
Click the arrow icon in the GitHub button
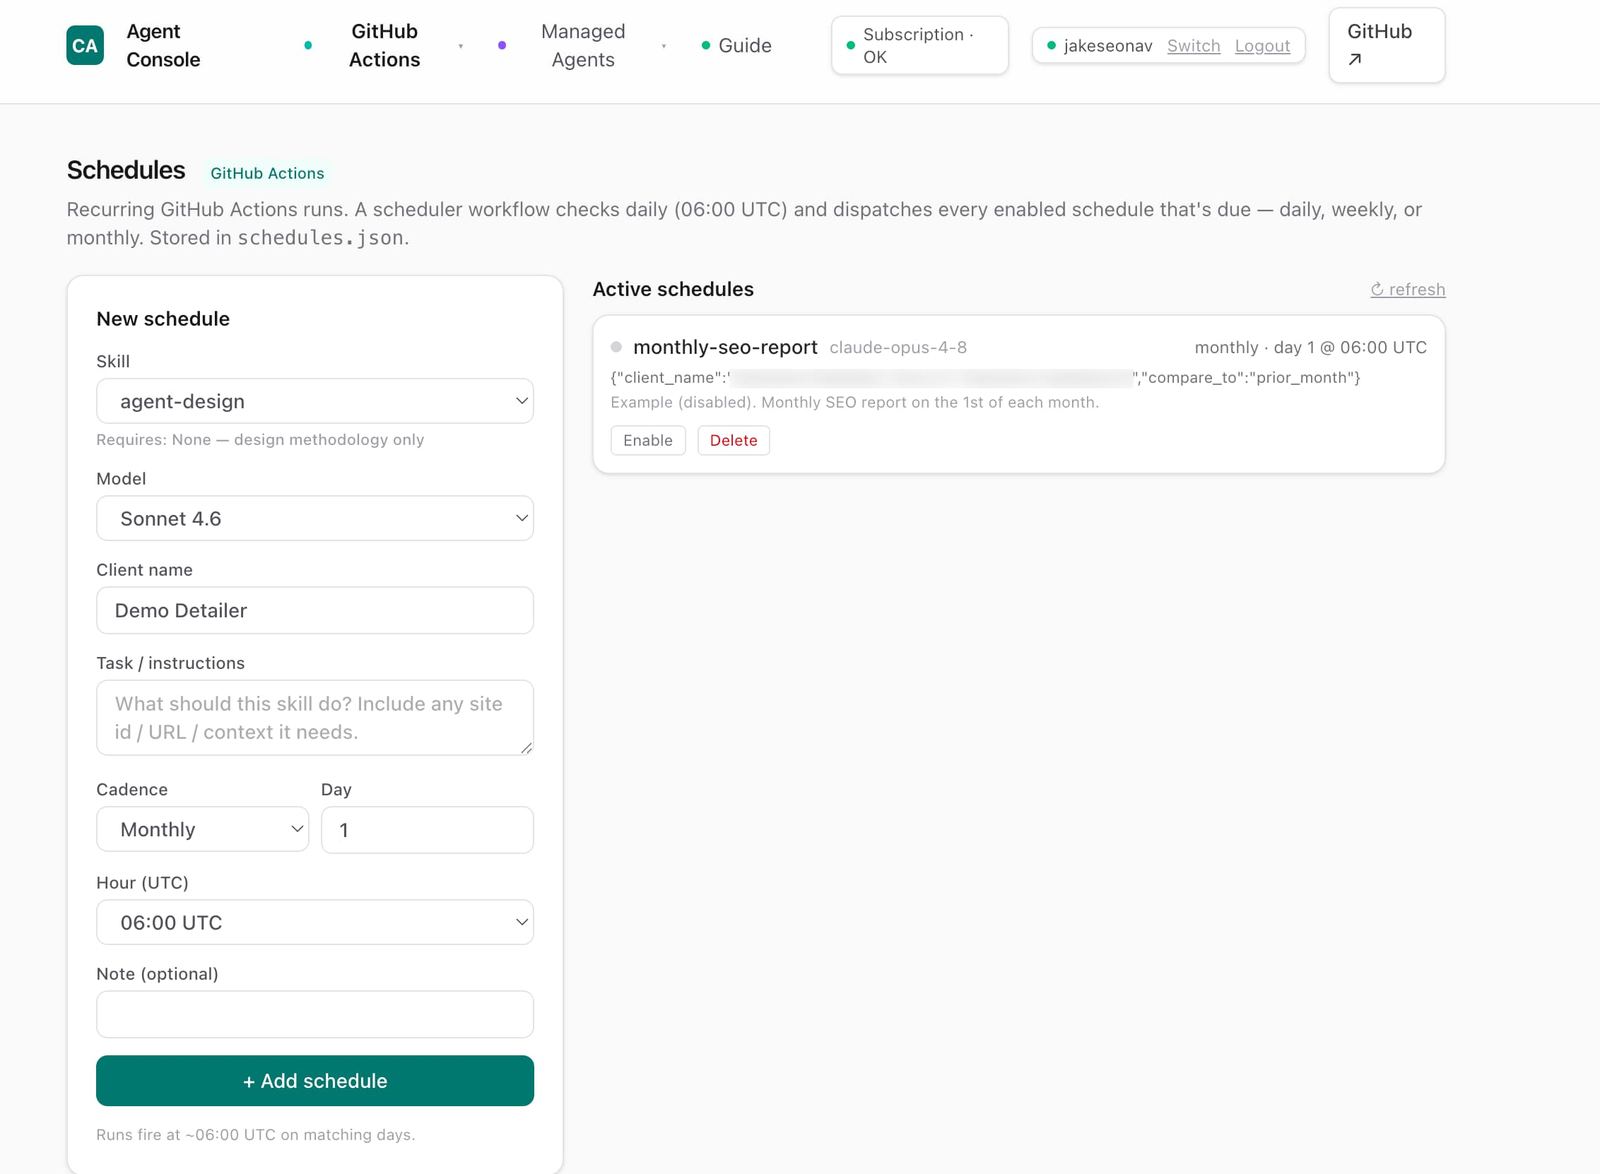coord(1355,60)
